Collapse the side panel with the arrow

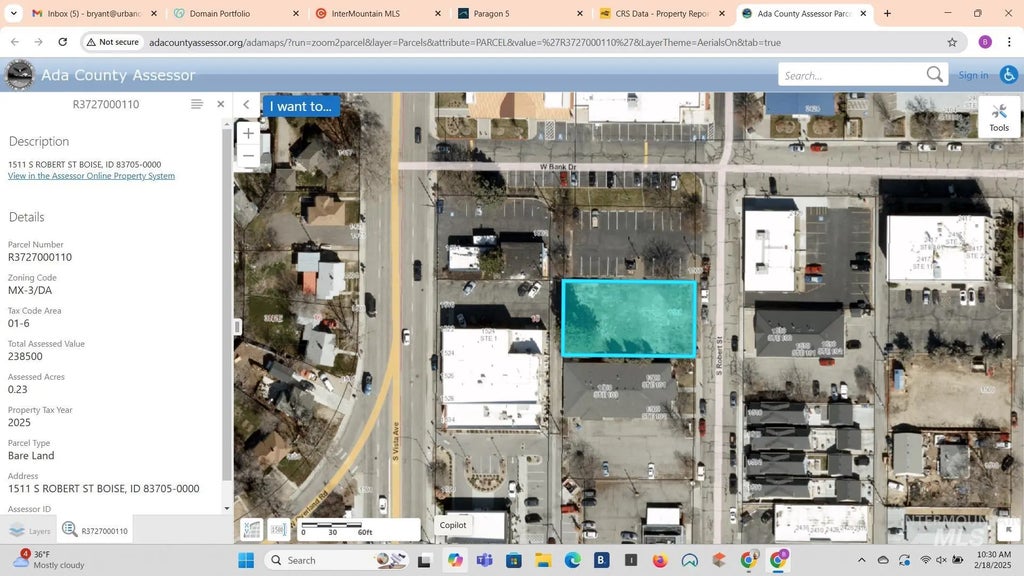[246, 105]
